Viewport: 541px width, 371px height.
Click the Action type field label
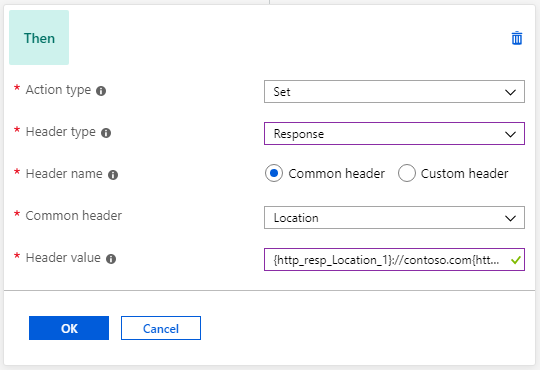[58, 90]
